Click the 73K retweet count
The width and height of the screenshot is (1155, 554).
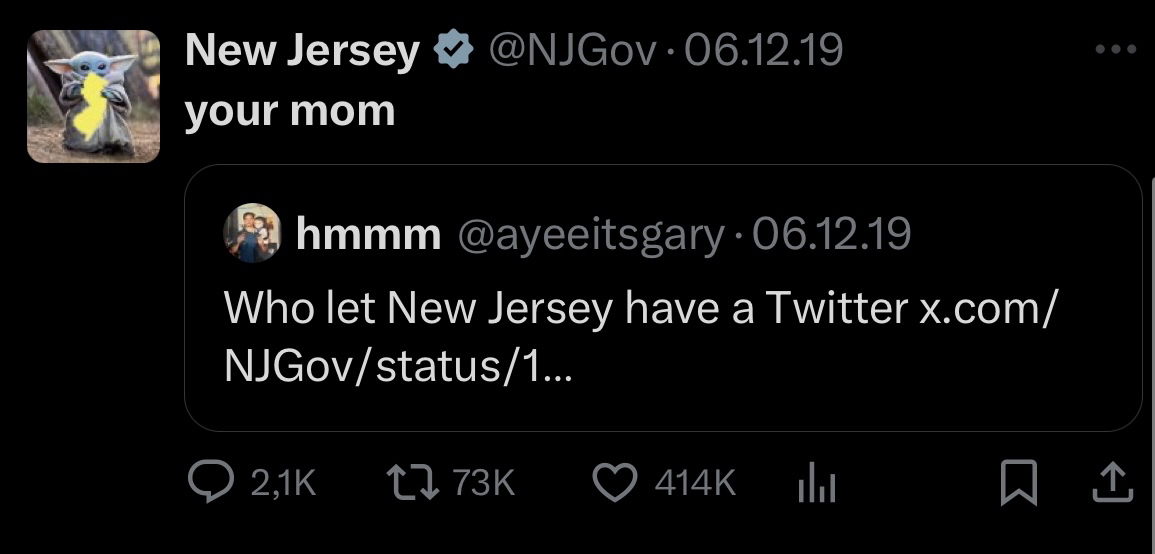point(484,485)
